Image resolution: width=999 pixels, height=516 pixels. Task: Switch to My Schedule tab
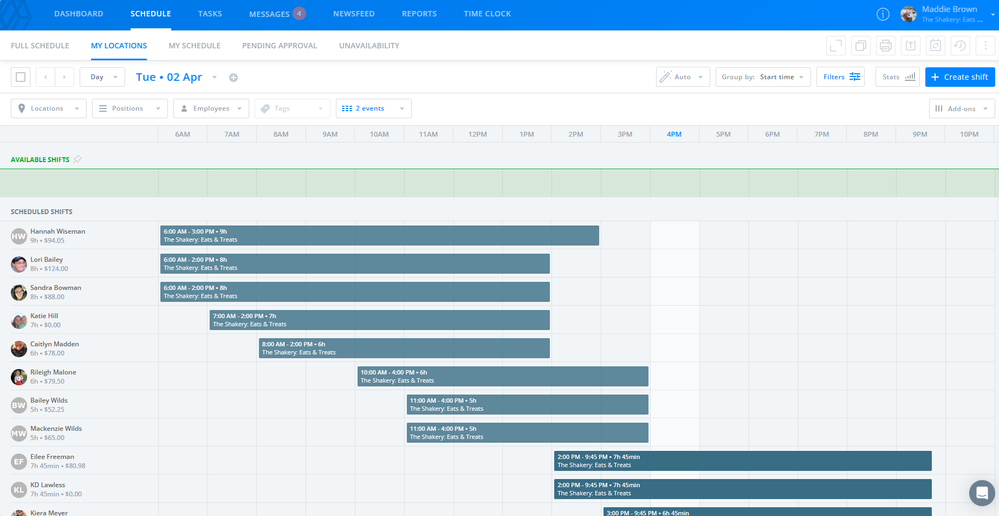(194, 46)
